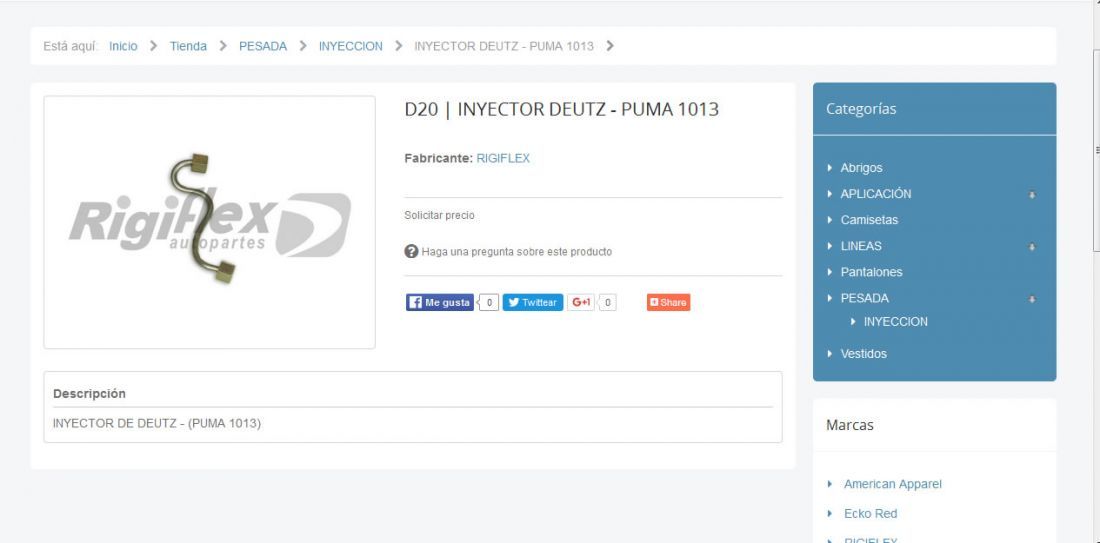
Task: Click the orange Share button
Action: click(669, 302)
